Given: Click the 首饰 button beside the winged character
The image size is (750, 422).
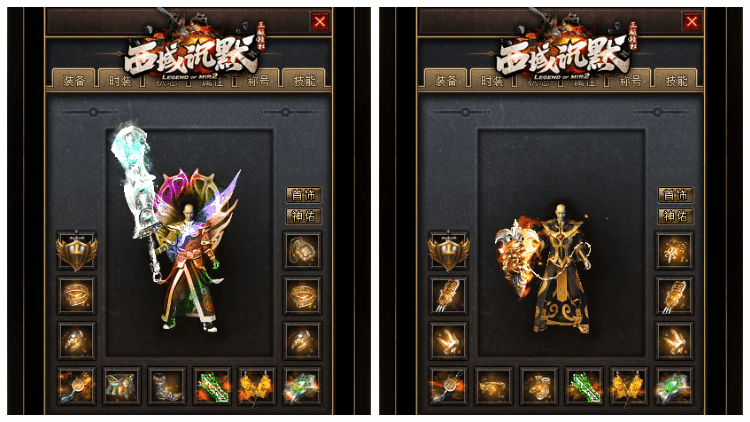Looking at the screenshot, I should (303, 195).
